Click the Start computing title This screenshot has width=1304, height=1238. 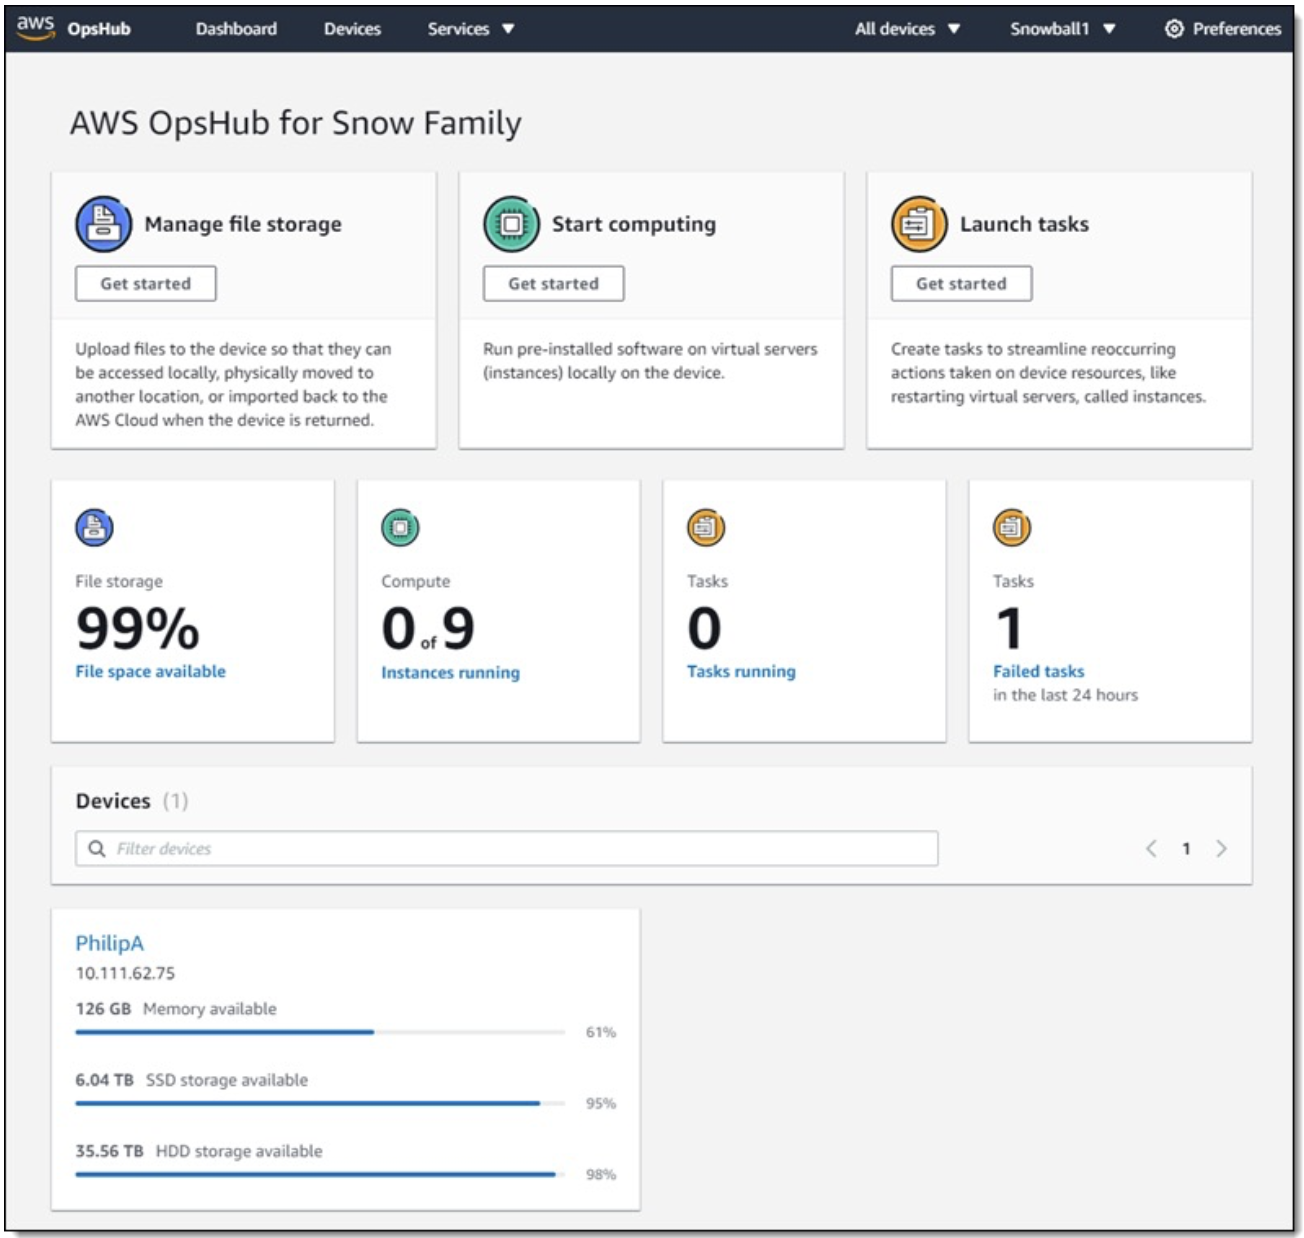634,224
